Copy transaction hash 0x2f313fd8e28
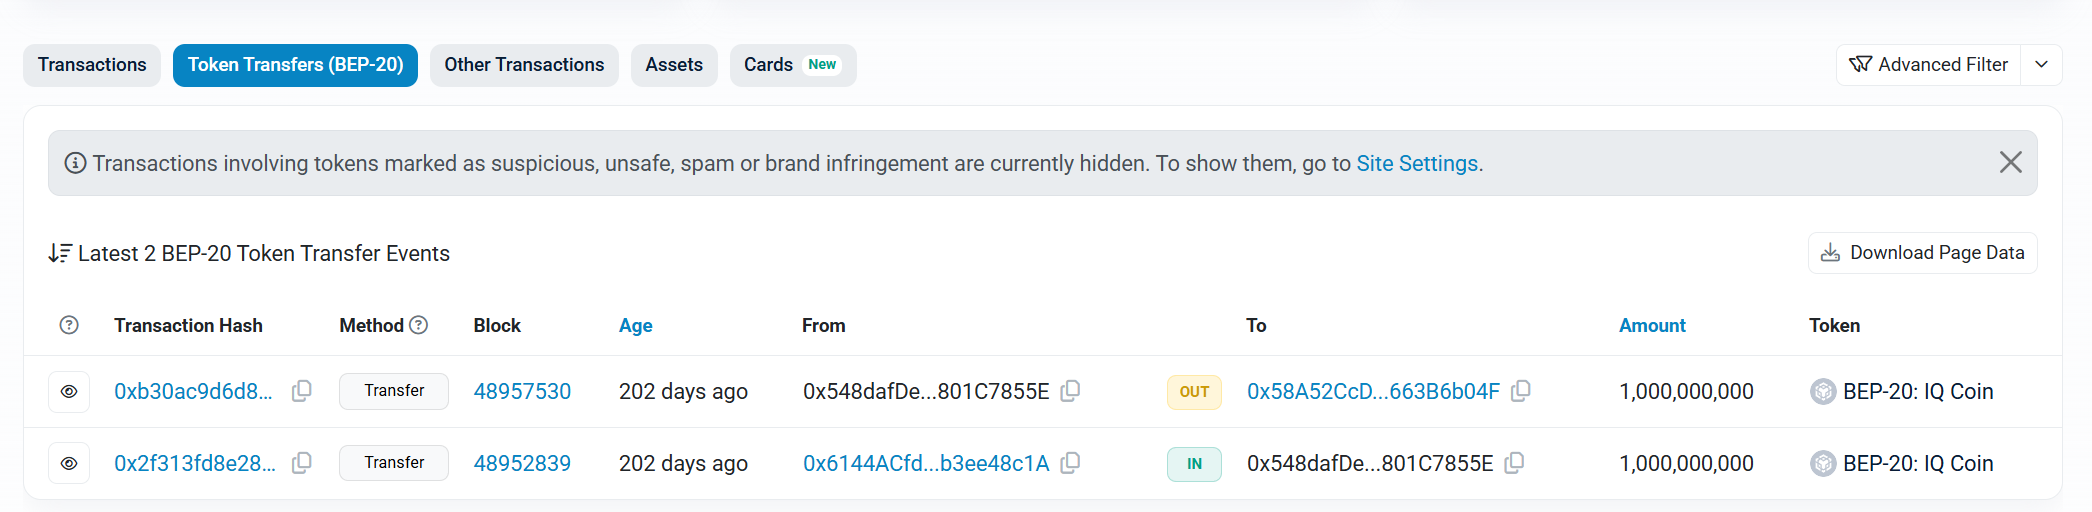This screenshot has height=512, width=2092. point(301,463)
